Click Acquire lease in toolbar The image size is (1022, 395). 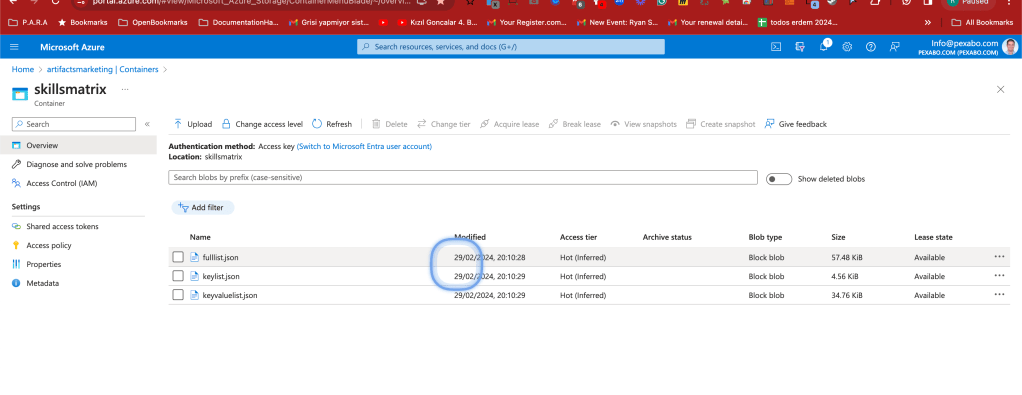coord(509,124)
